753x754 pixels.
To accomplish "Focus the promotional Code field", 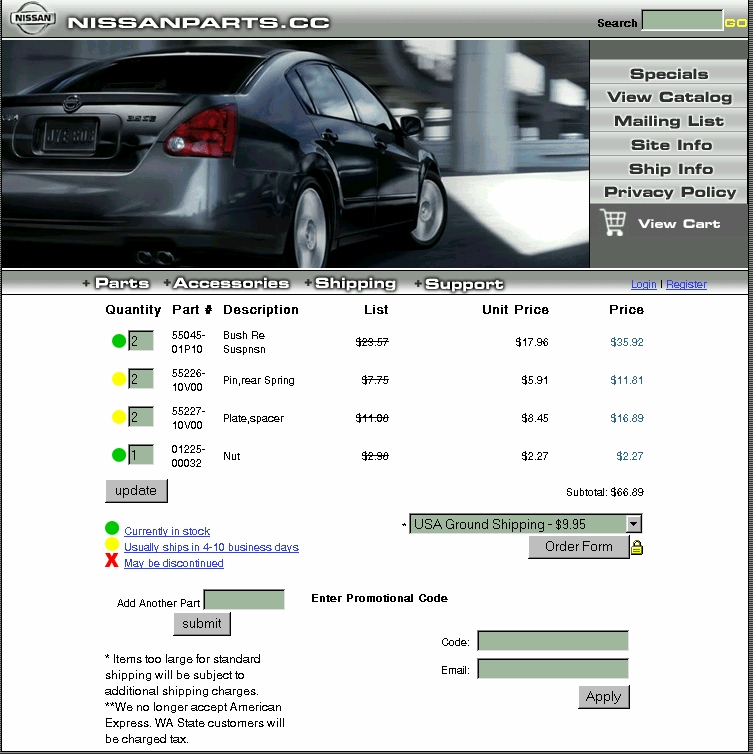I will 552,641.
